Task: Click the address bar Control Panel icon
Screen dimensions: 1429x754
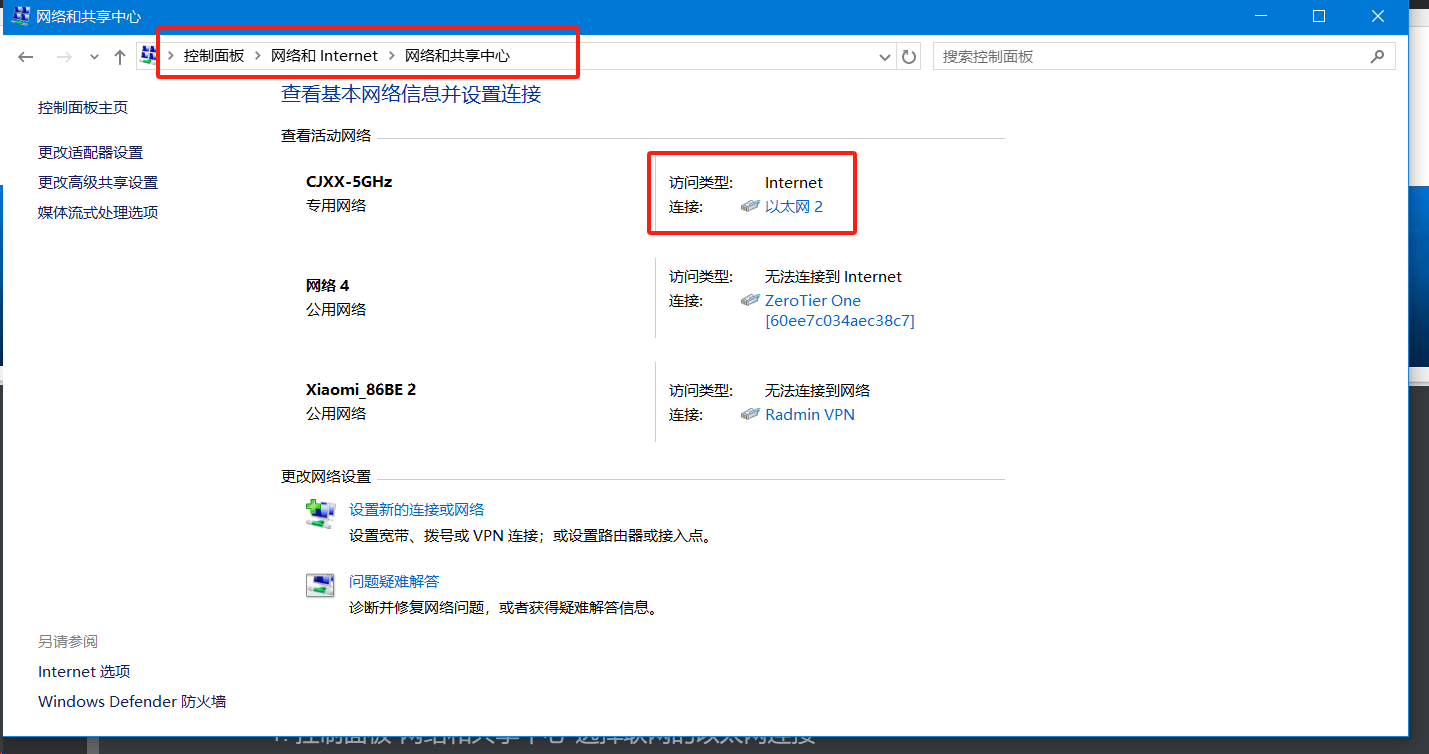Action: pos(149,56)
